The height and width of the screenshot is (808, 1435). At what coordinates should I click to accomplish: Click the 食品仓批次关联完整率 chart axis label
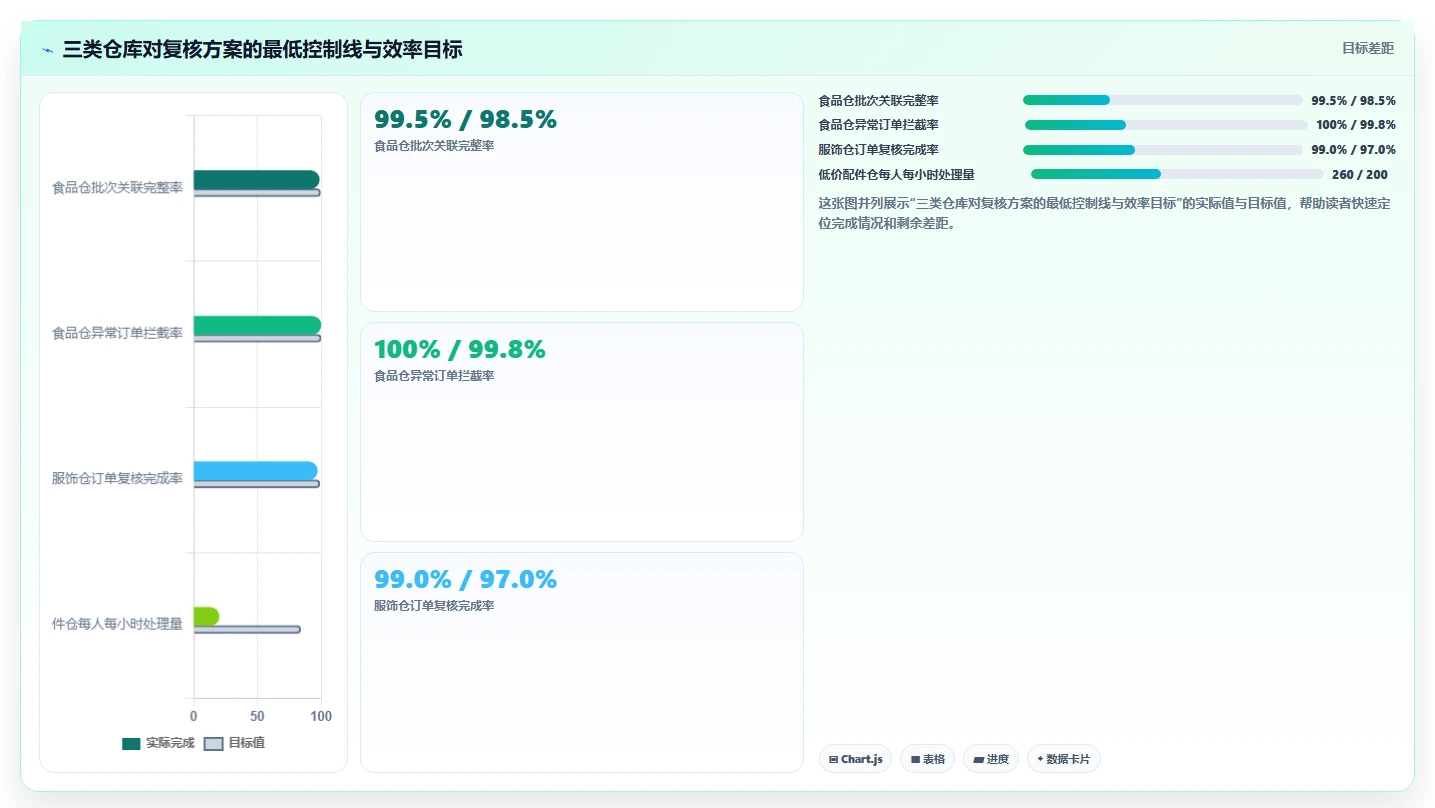117,187
